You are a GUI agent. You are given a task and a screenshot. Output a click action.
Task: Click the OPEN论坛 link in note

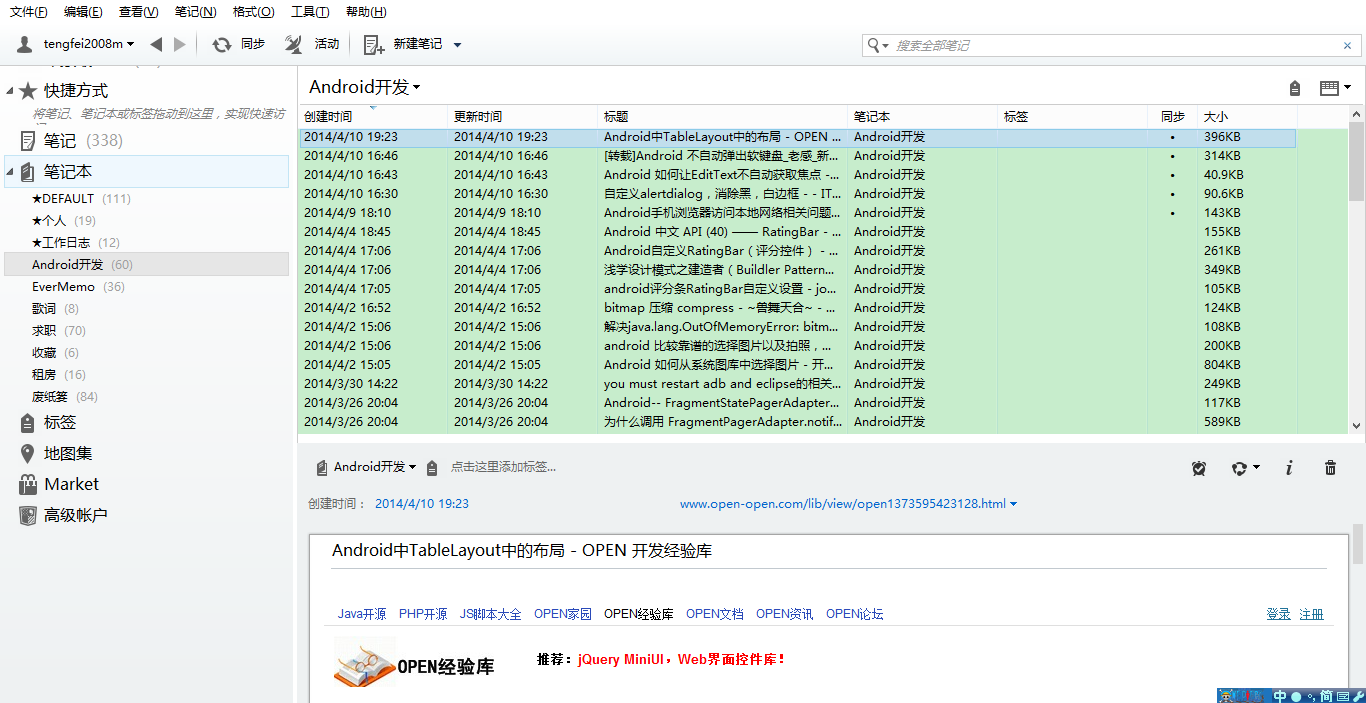coord(855,614)
